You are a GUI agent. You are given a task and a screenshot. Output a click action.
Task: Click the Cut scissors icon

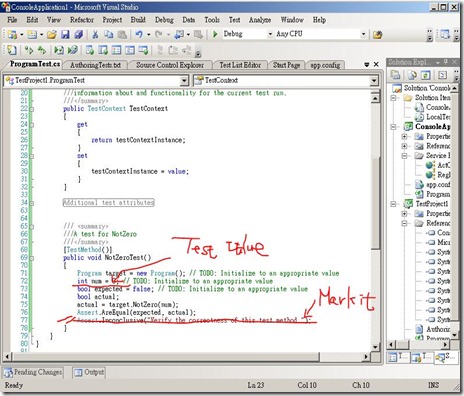coord(95,34)
